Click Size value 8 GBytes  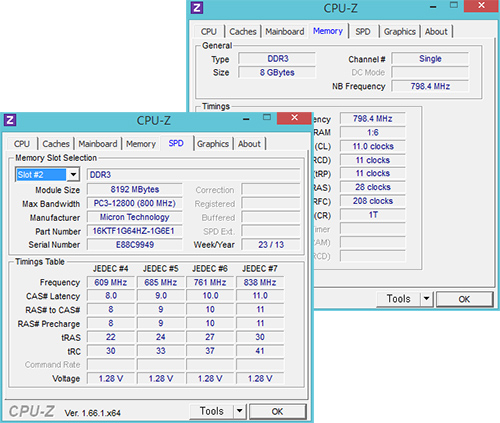[x=277, y=72]
